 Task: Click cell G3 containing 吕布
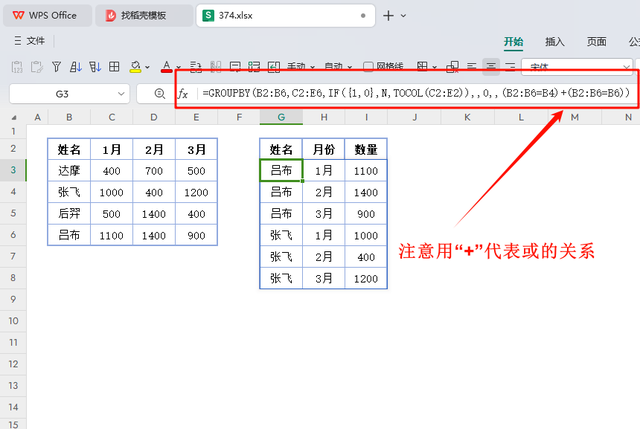281,170
